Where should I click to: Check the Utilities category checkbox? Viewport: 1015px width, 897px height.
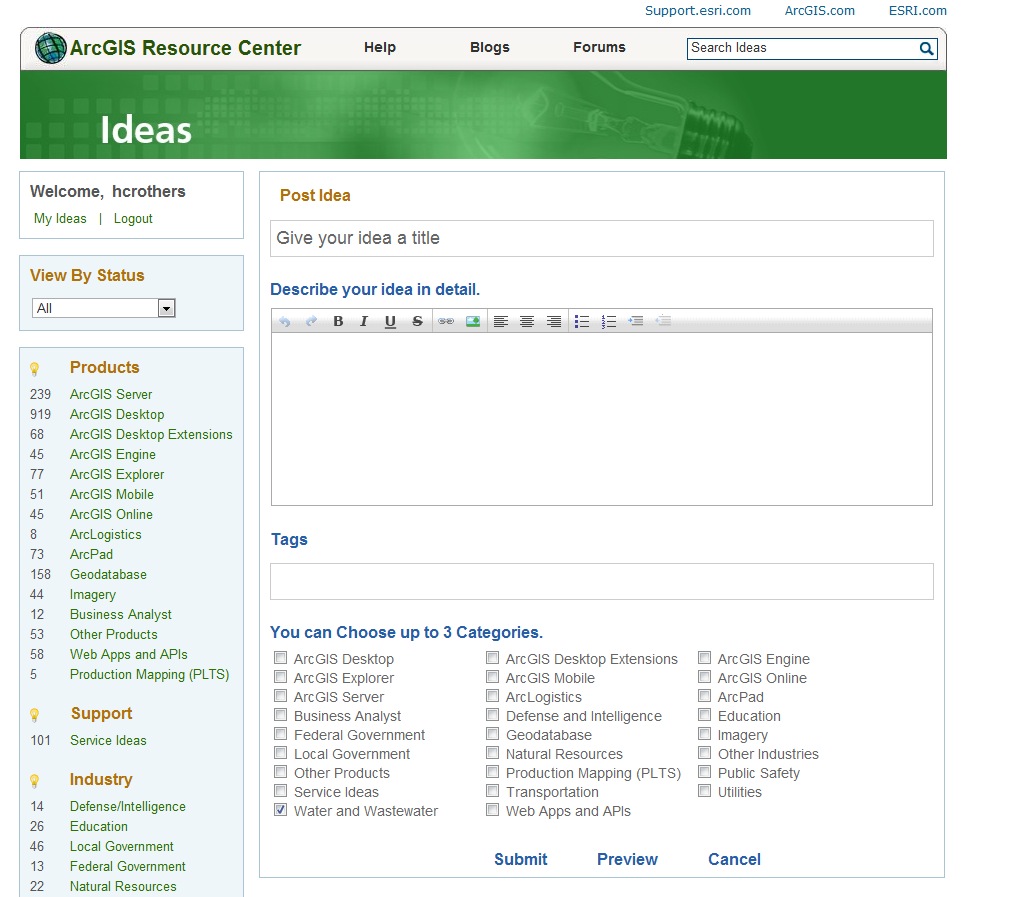(x=704, y=791)
